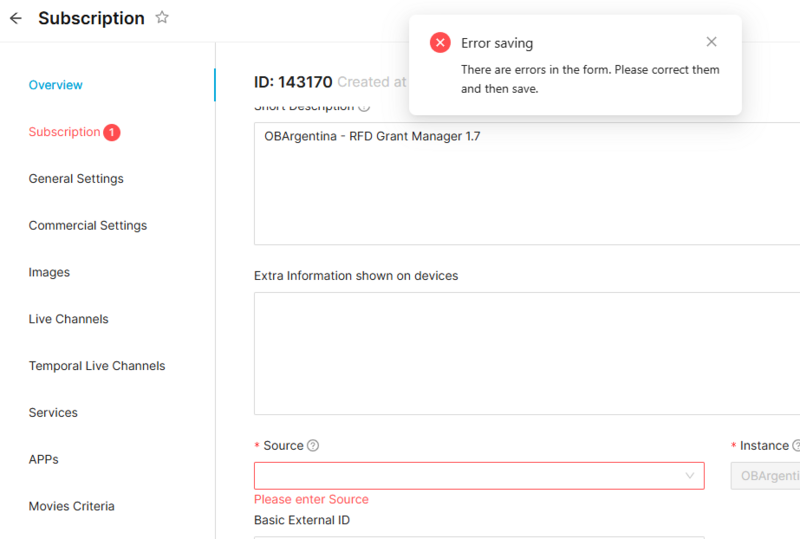
Task: Go to Movies Criteria section
Action: click(x=72, y=506)
